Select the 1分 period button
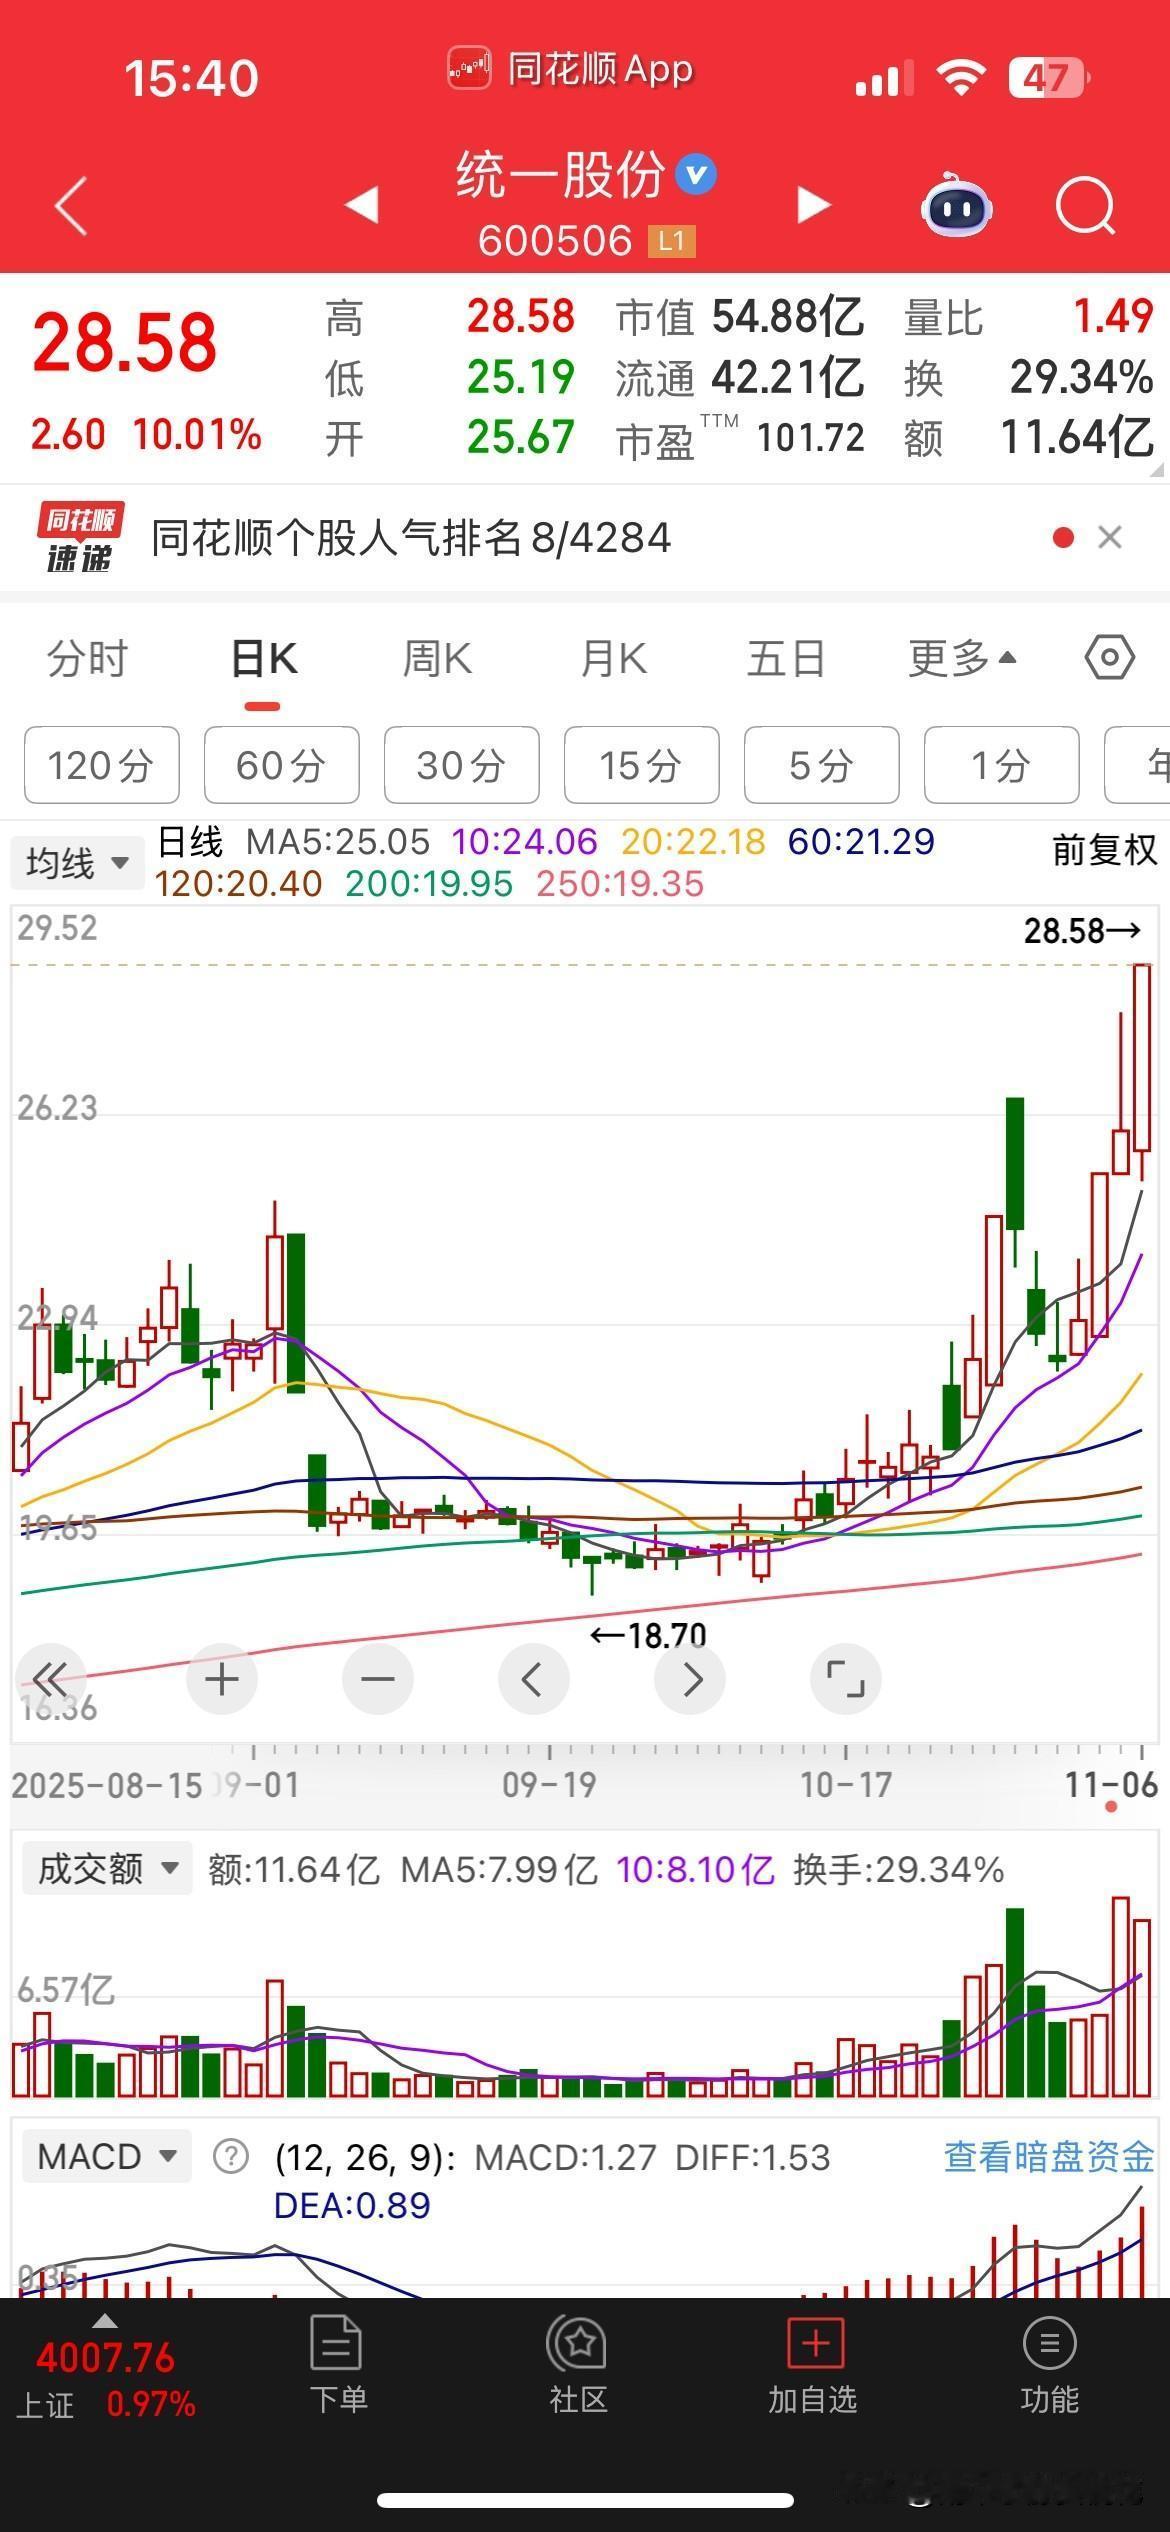The width and height of the screenshot is (1170, 2532). 1002,766
